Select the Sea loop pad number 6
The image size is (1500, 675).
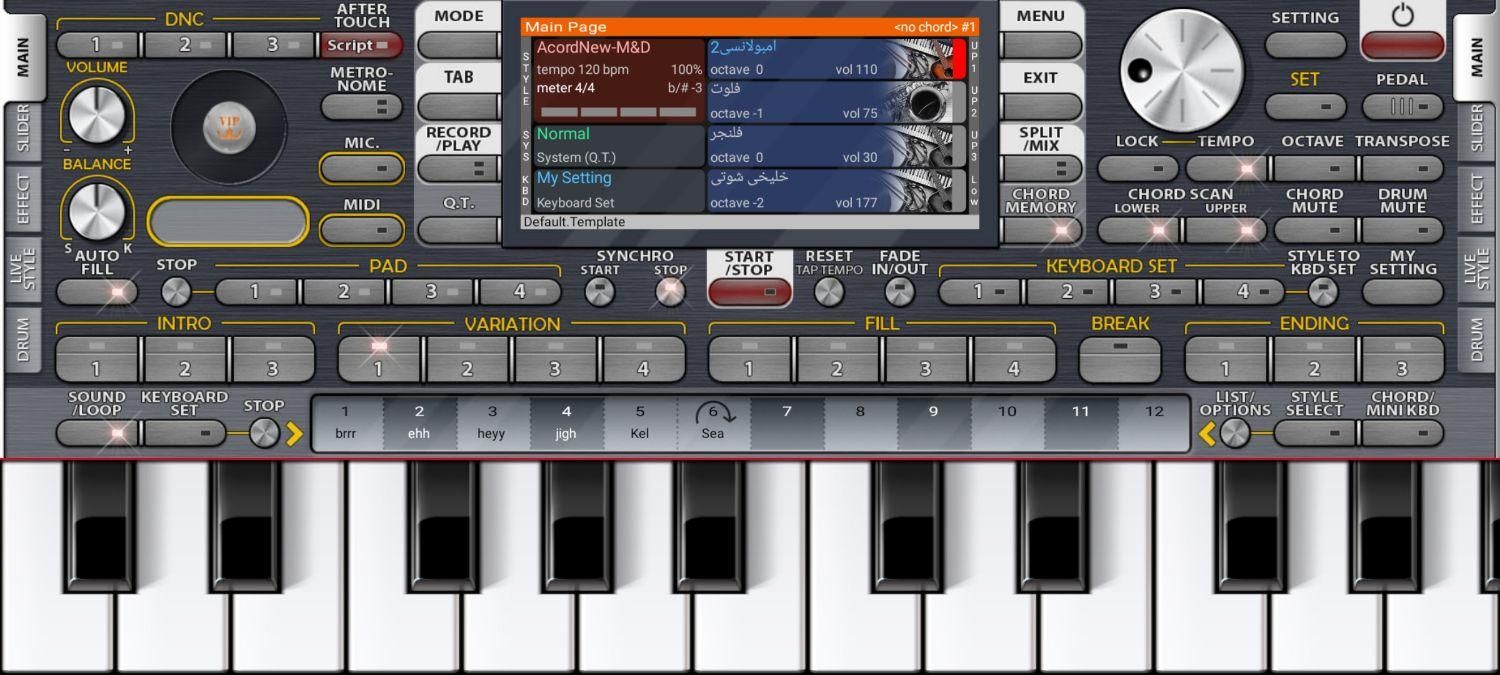(713, 422)
